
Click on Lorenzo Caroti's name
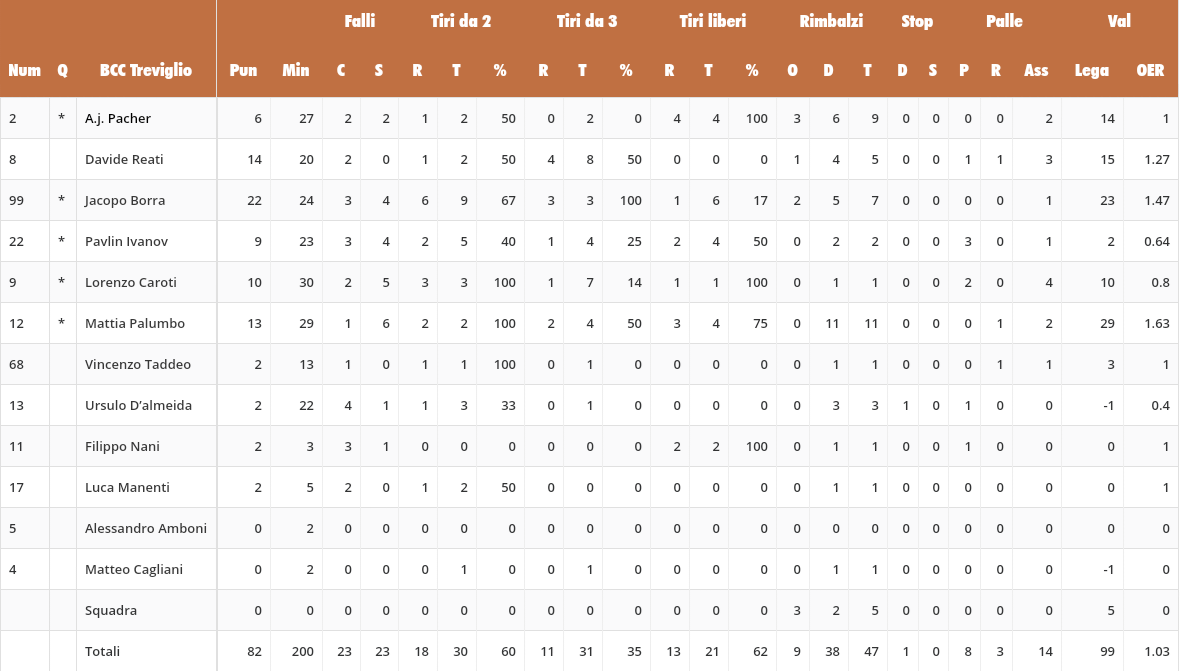[x=131, y=282]
